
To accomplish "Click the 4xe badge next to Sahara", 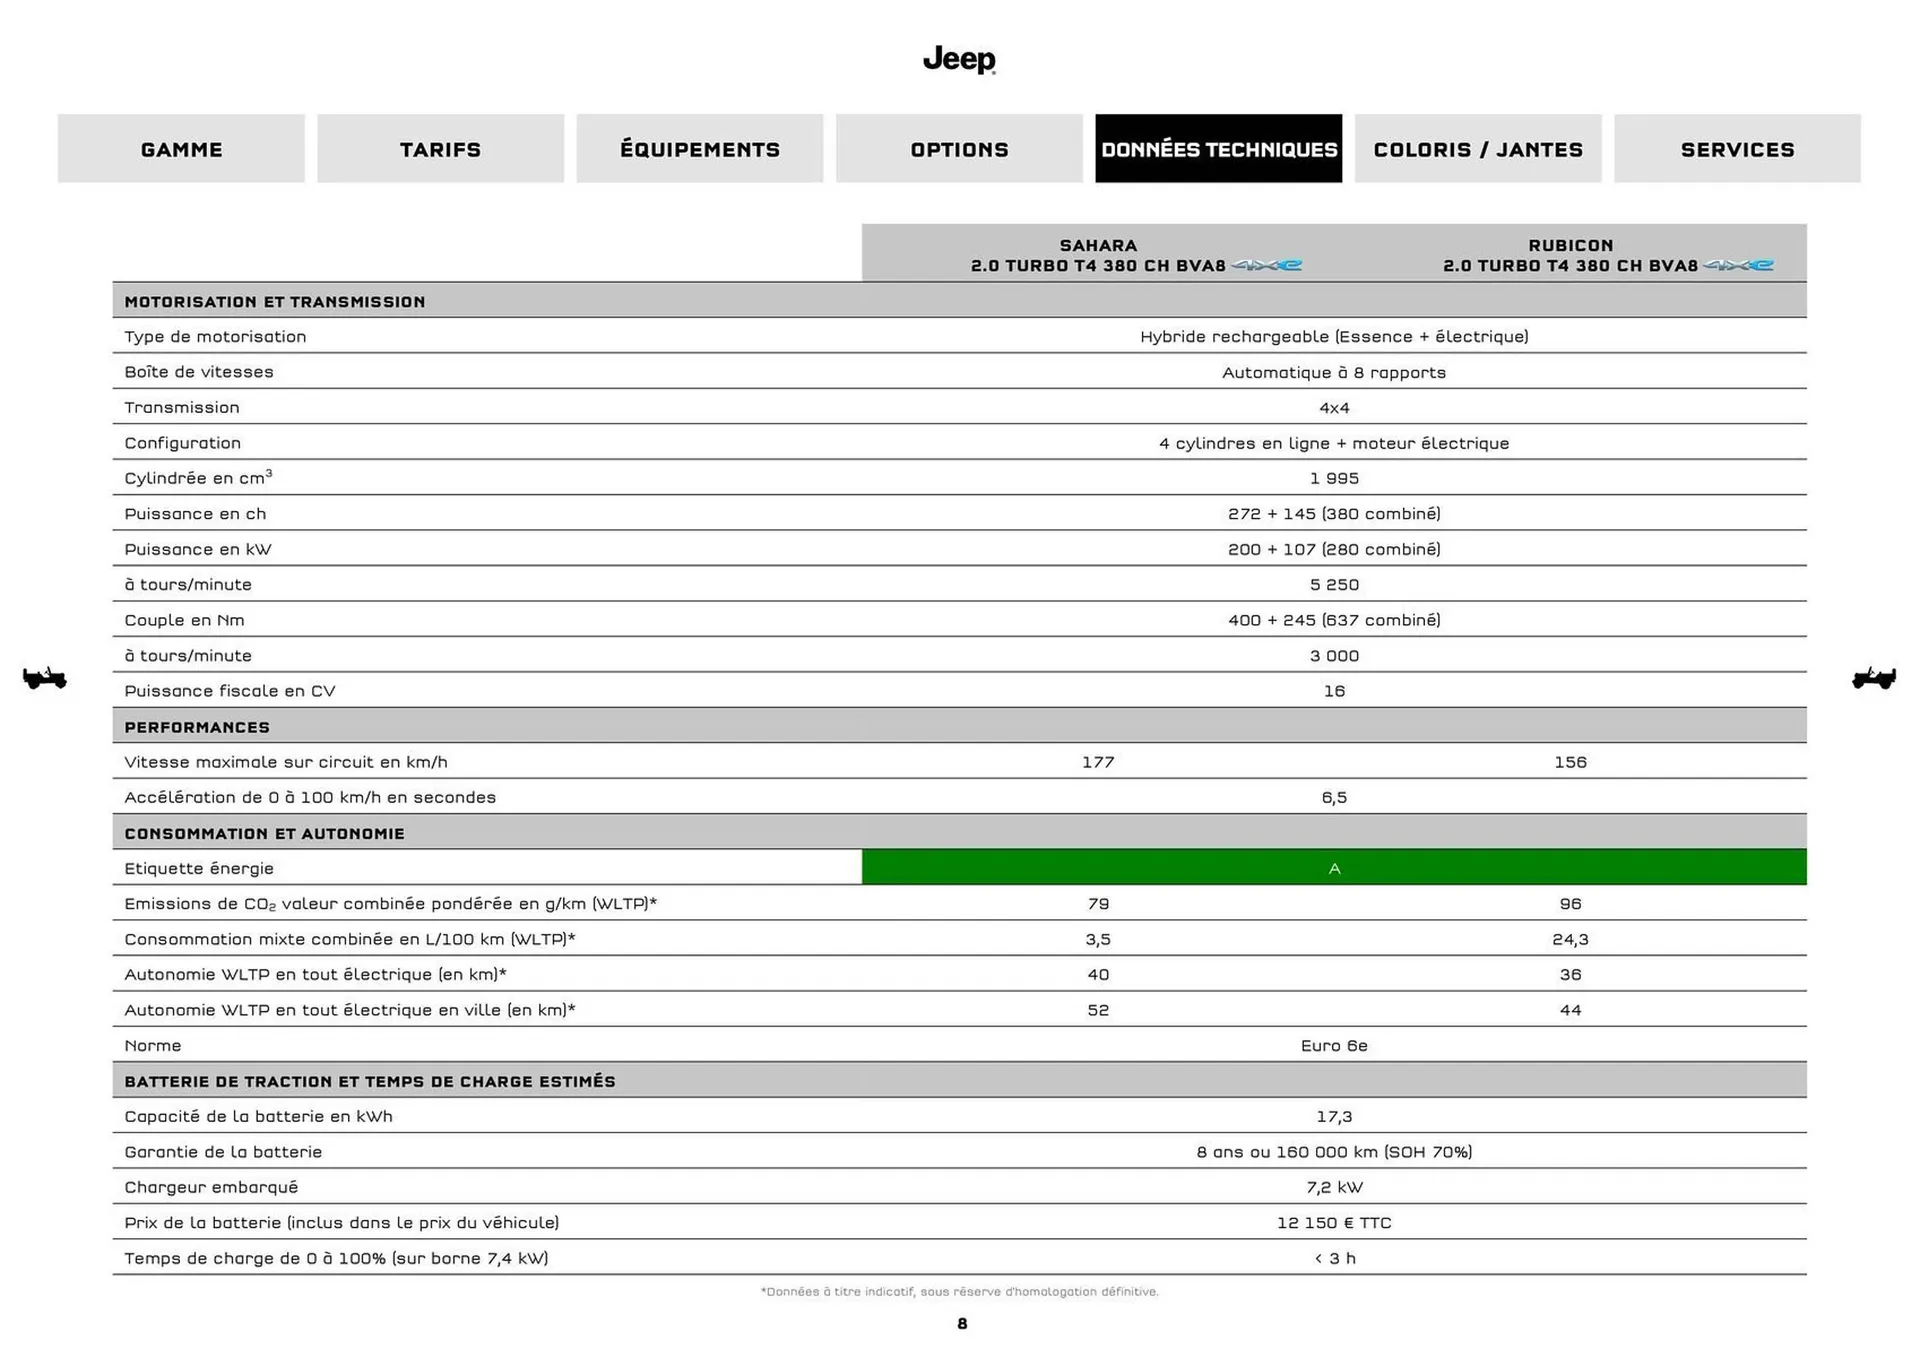I will point(1267,265).
